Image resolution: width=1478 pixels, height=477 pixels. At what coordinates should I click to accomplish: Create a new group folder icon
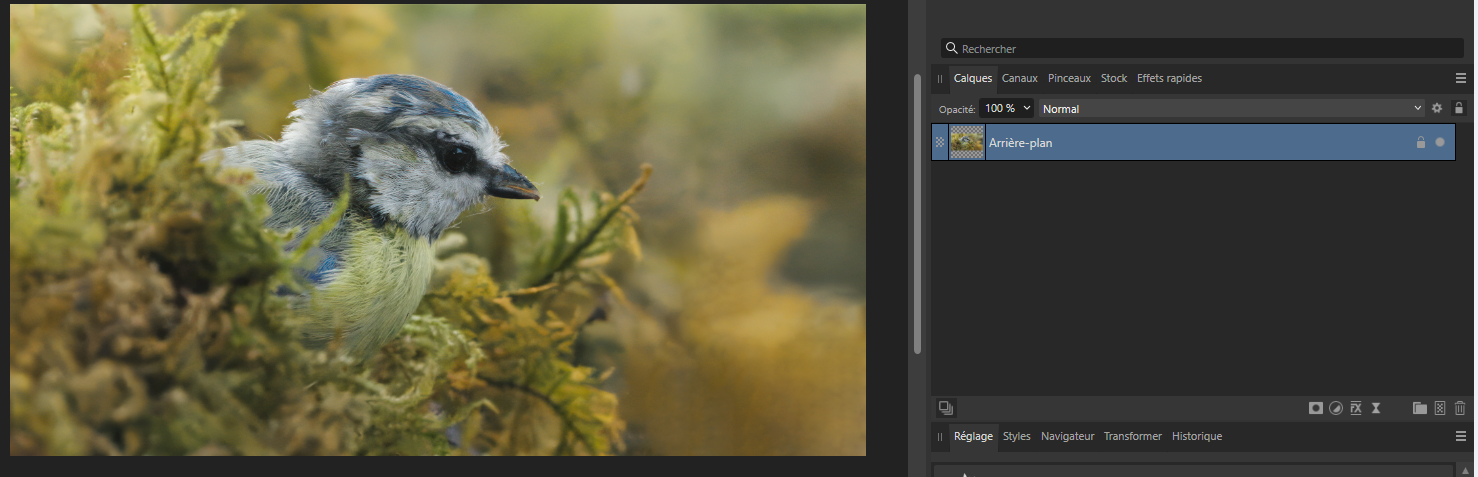click(1420, 408)
